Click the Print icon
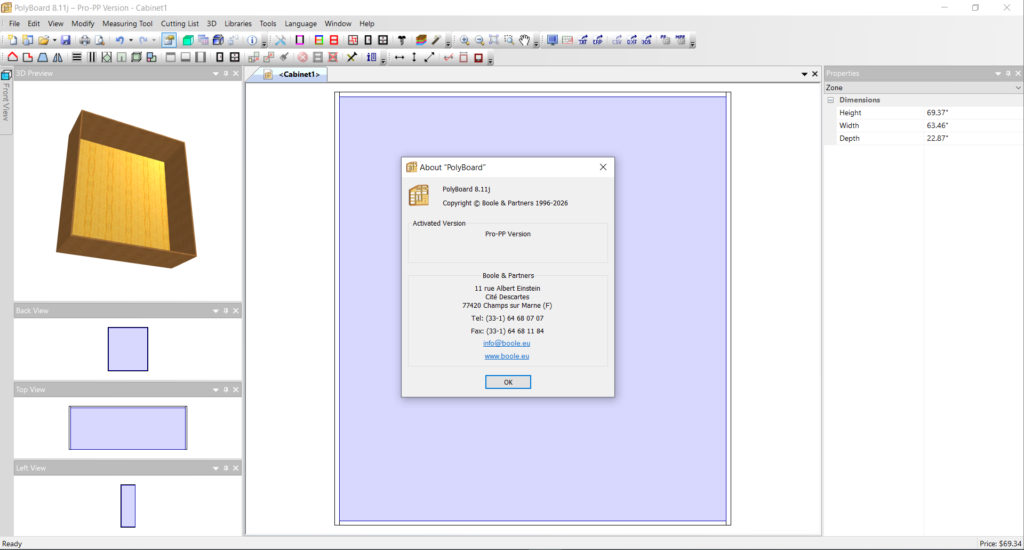1024x550 pixels. click(x=84, y=40)
